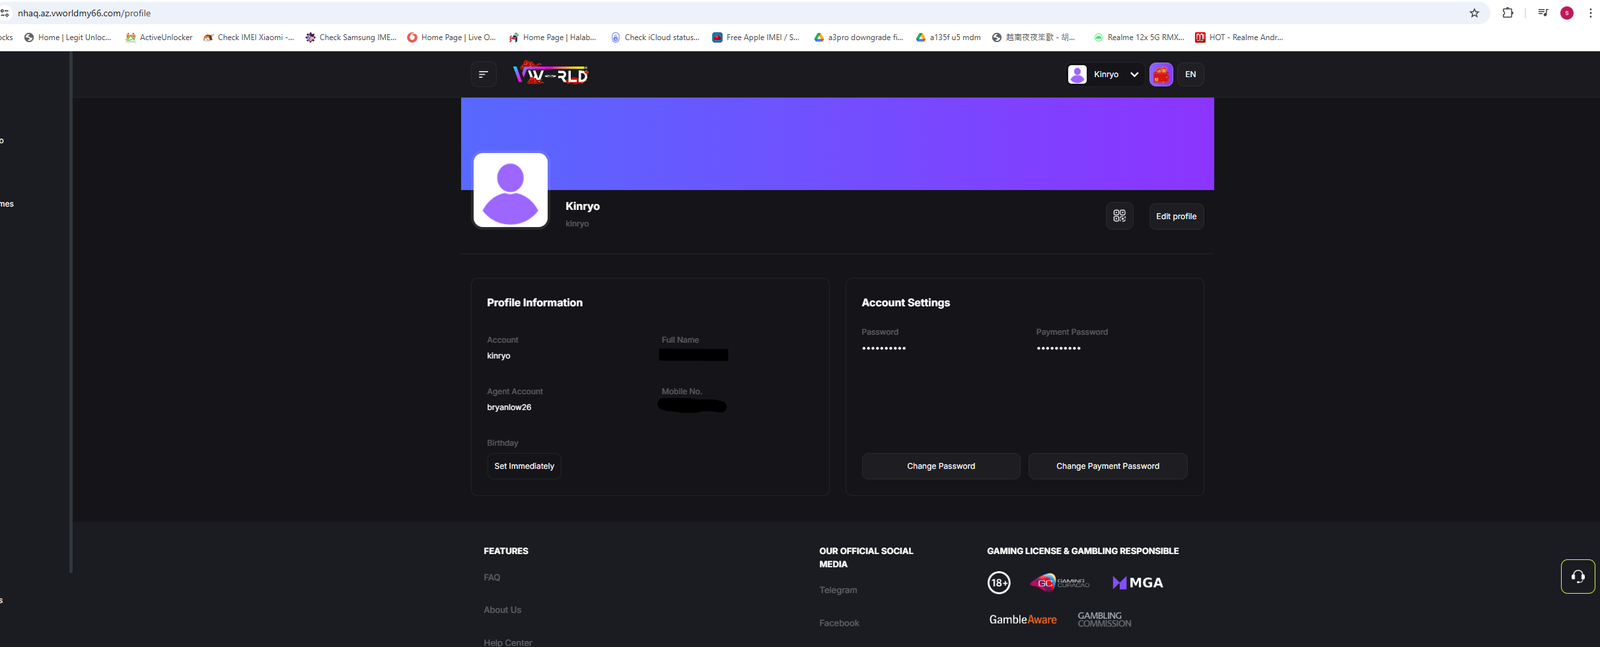The image size is (1600, 647).
Task: Click the large profile avatar picture
Action: (x=510, y=190)
